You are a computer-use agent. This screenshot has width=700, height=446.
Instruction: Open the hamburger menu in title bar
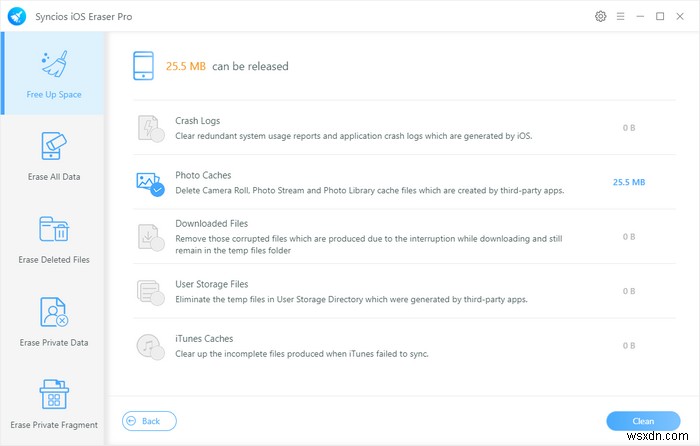coord(621,17)
